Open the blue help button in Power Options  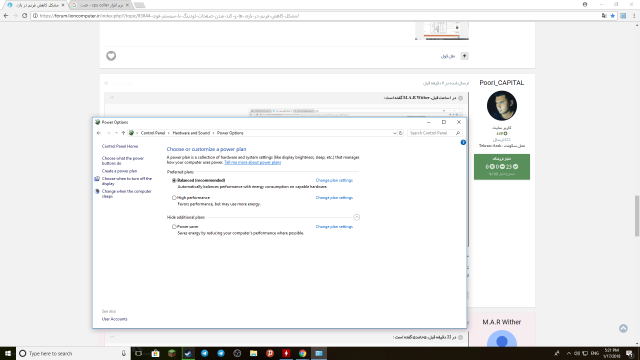[x=463, y=142]
